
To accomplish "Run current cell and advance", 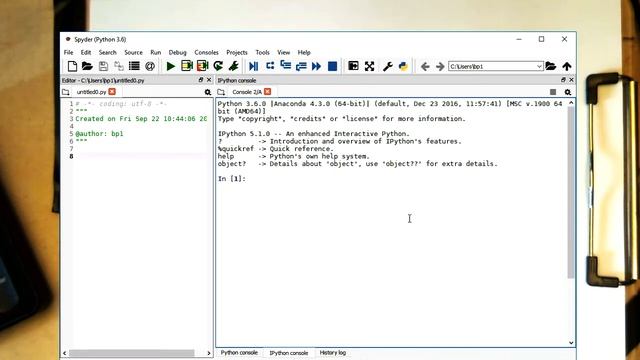I will pos(202,66).
